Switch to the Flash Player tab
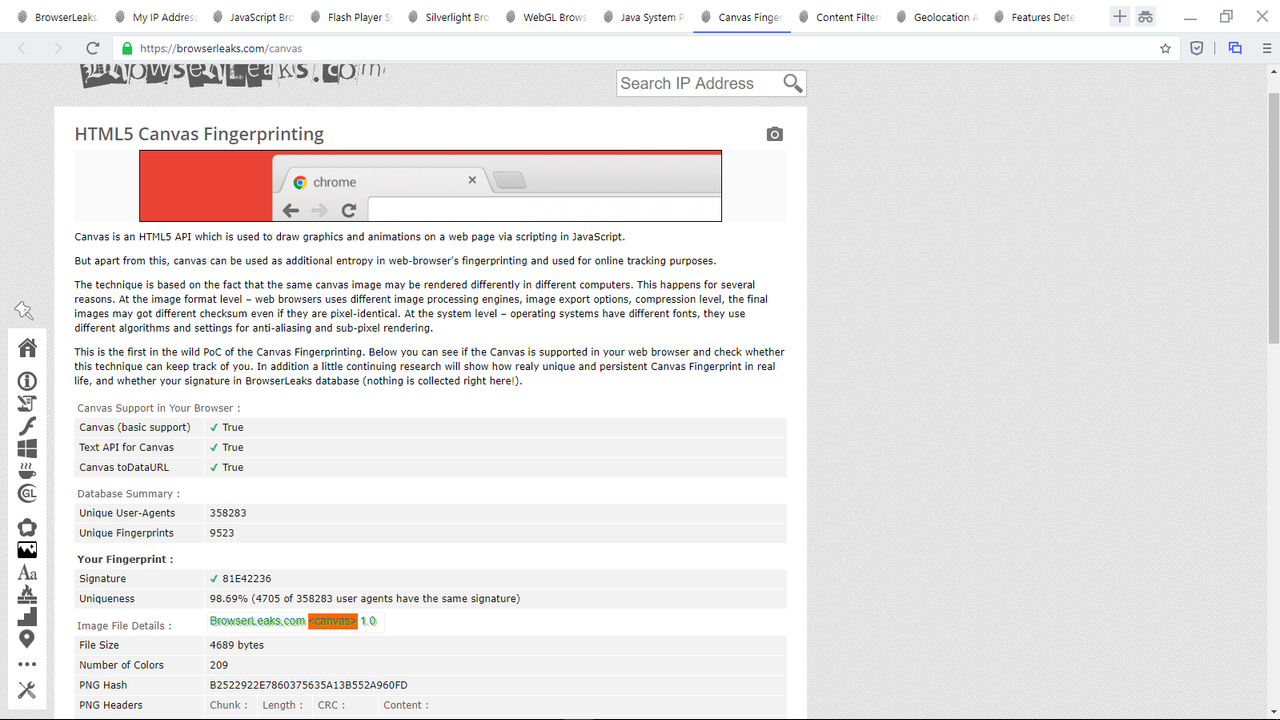1280x720 pixels. tap(351, 17)
